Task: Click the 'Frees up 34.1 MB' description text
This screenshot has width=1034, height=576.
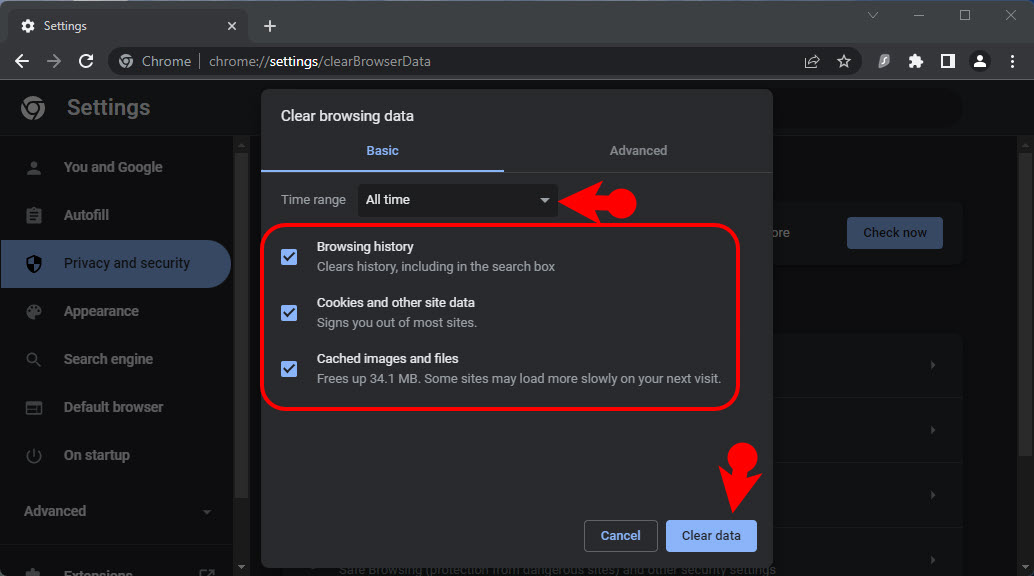Action: (x=518, y=379)
